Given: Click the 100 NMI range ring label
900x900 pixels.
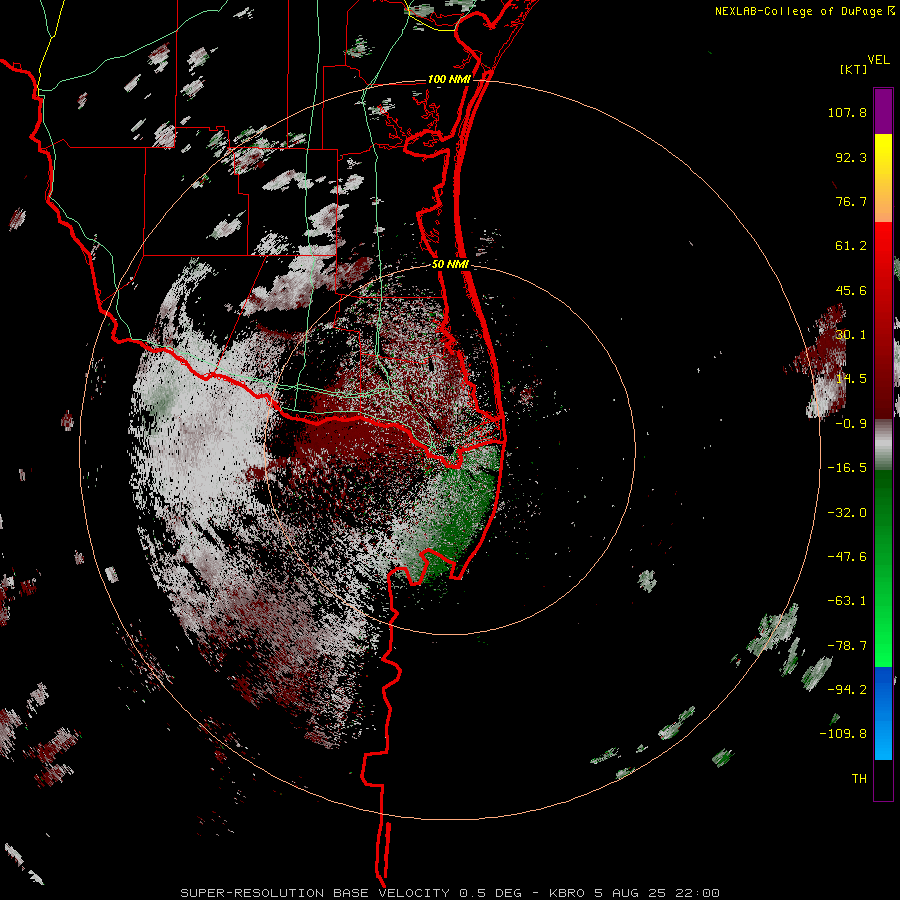Looking at the screenshot, I should (x=449, y=79).
